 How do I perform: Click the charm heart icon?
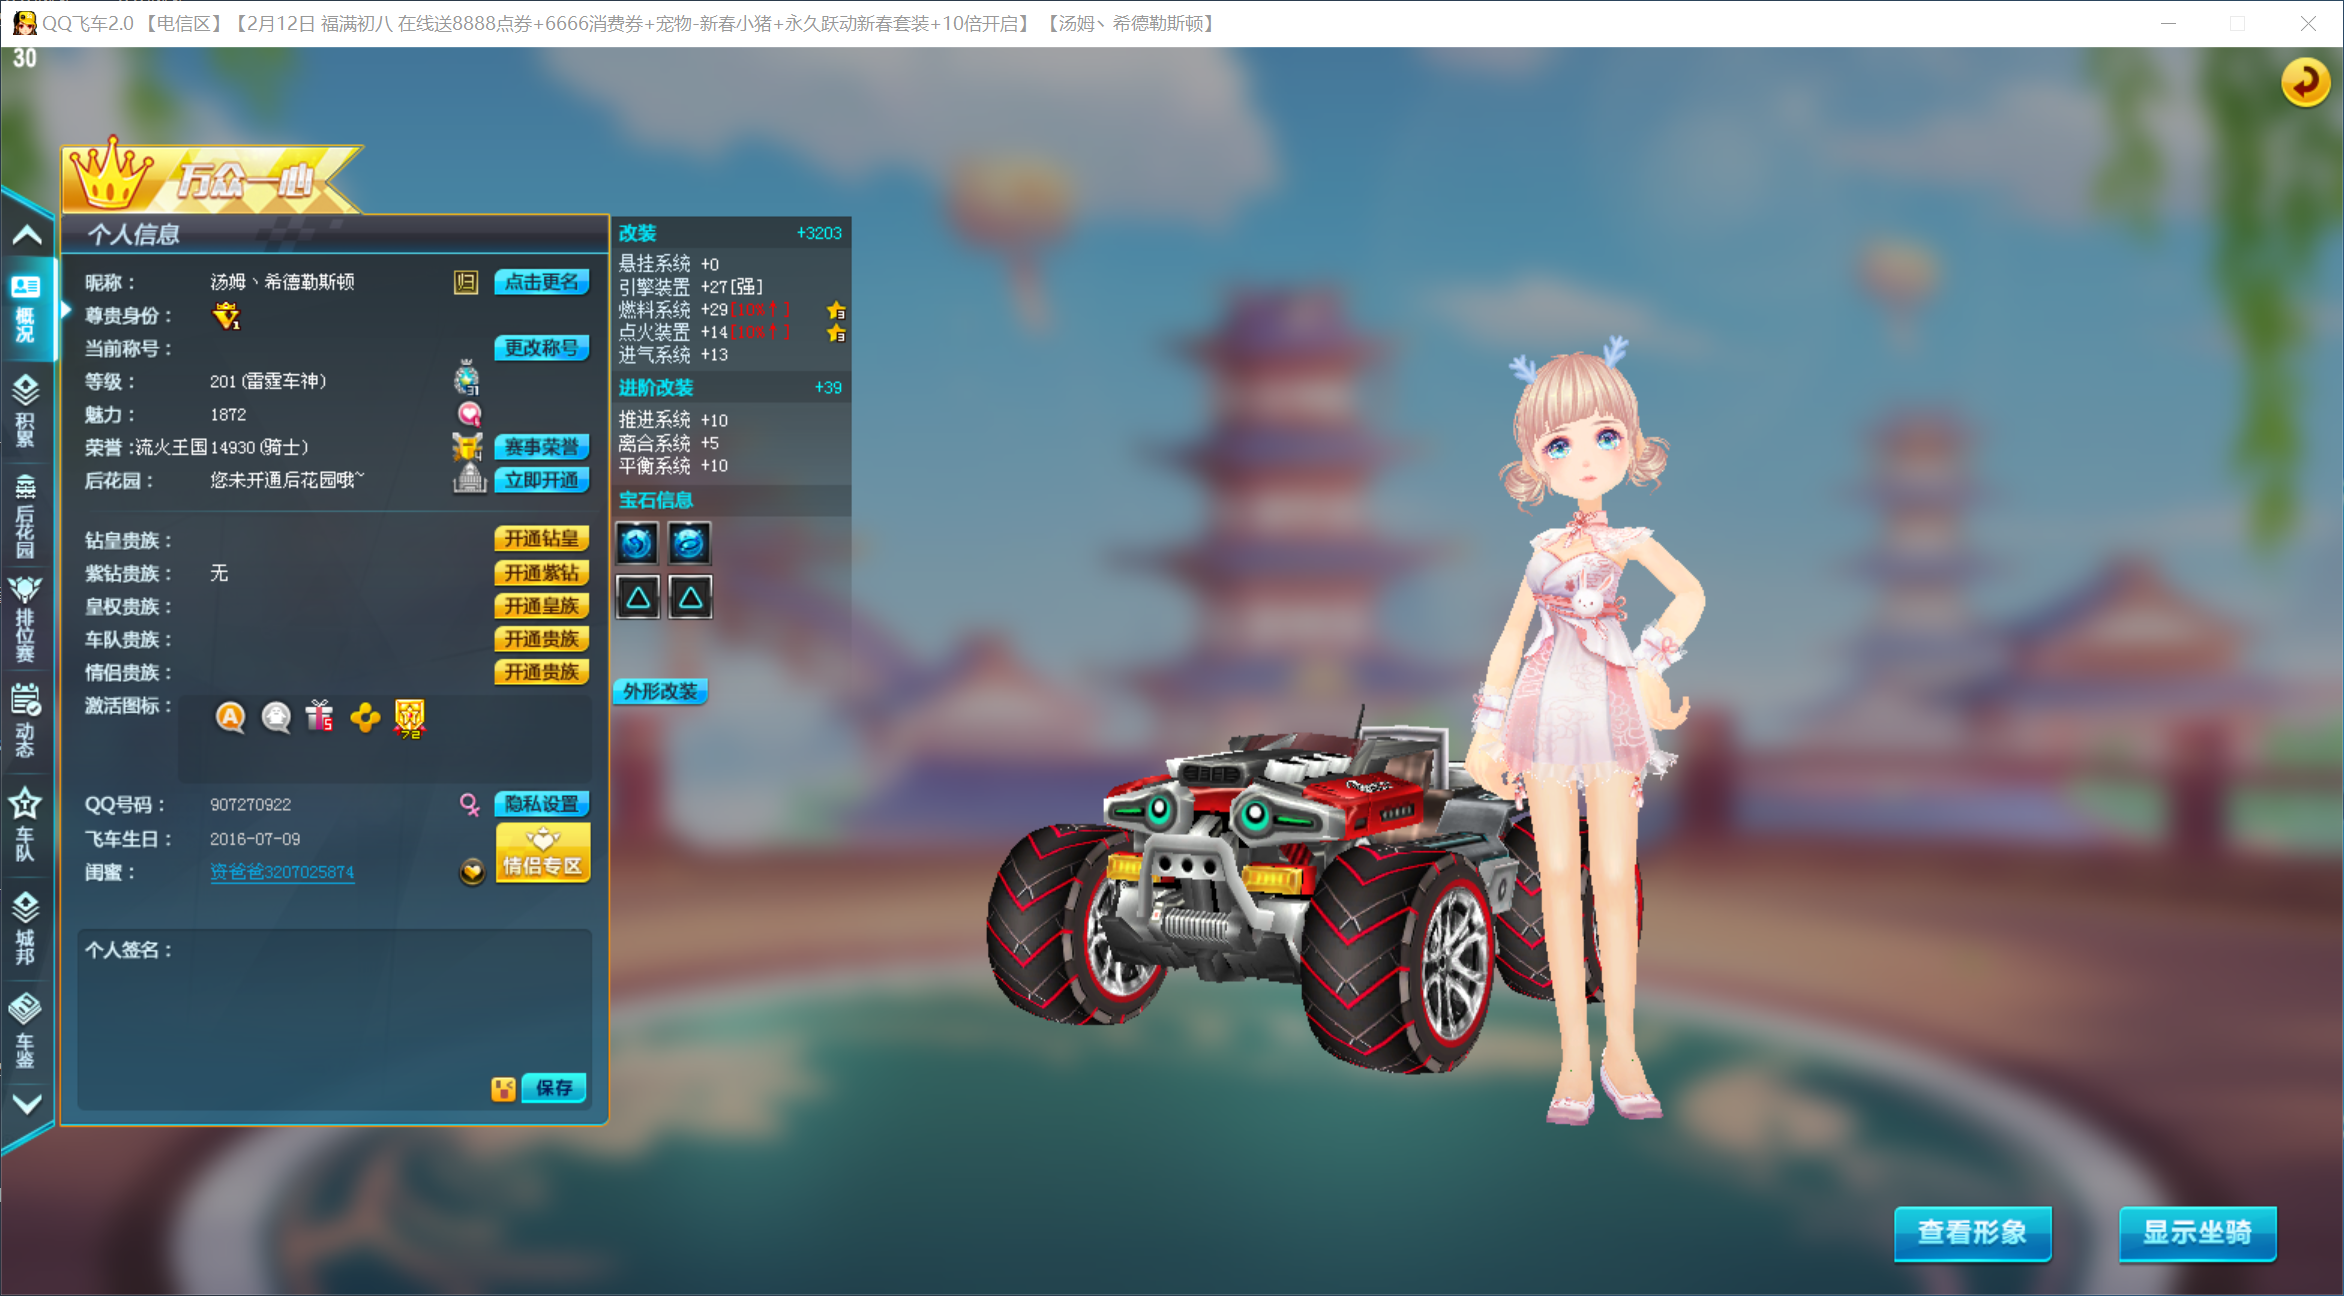[x=469, y=414]
